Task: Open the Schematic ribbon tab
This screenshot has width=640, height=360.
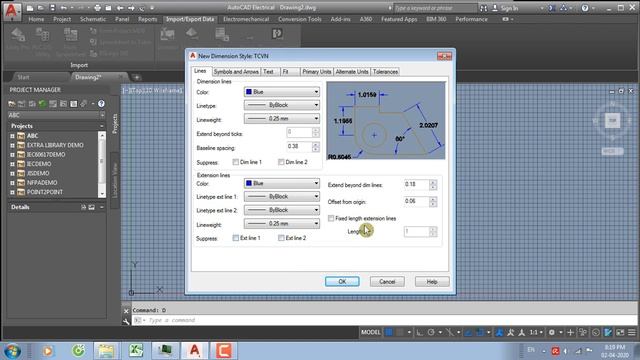Action: click(x=93, y=19)
